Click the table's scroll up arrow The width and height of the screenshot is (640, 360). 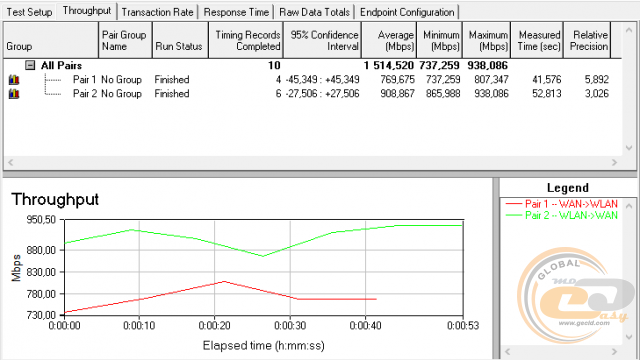pos(629,31)
